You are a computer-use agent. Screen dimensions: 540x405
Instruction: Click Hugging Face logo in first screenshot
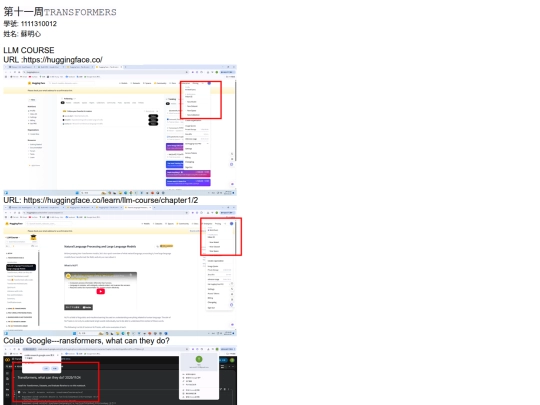(x=37, y=83)
